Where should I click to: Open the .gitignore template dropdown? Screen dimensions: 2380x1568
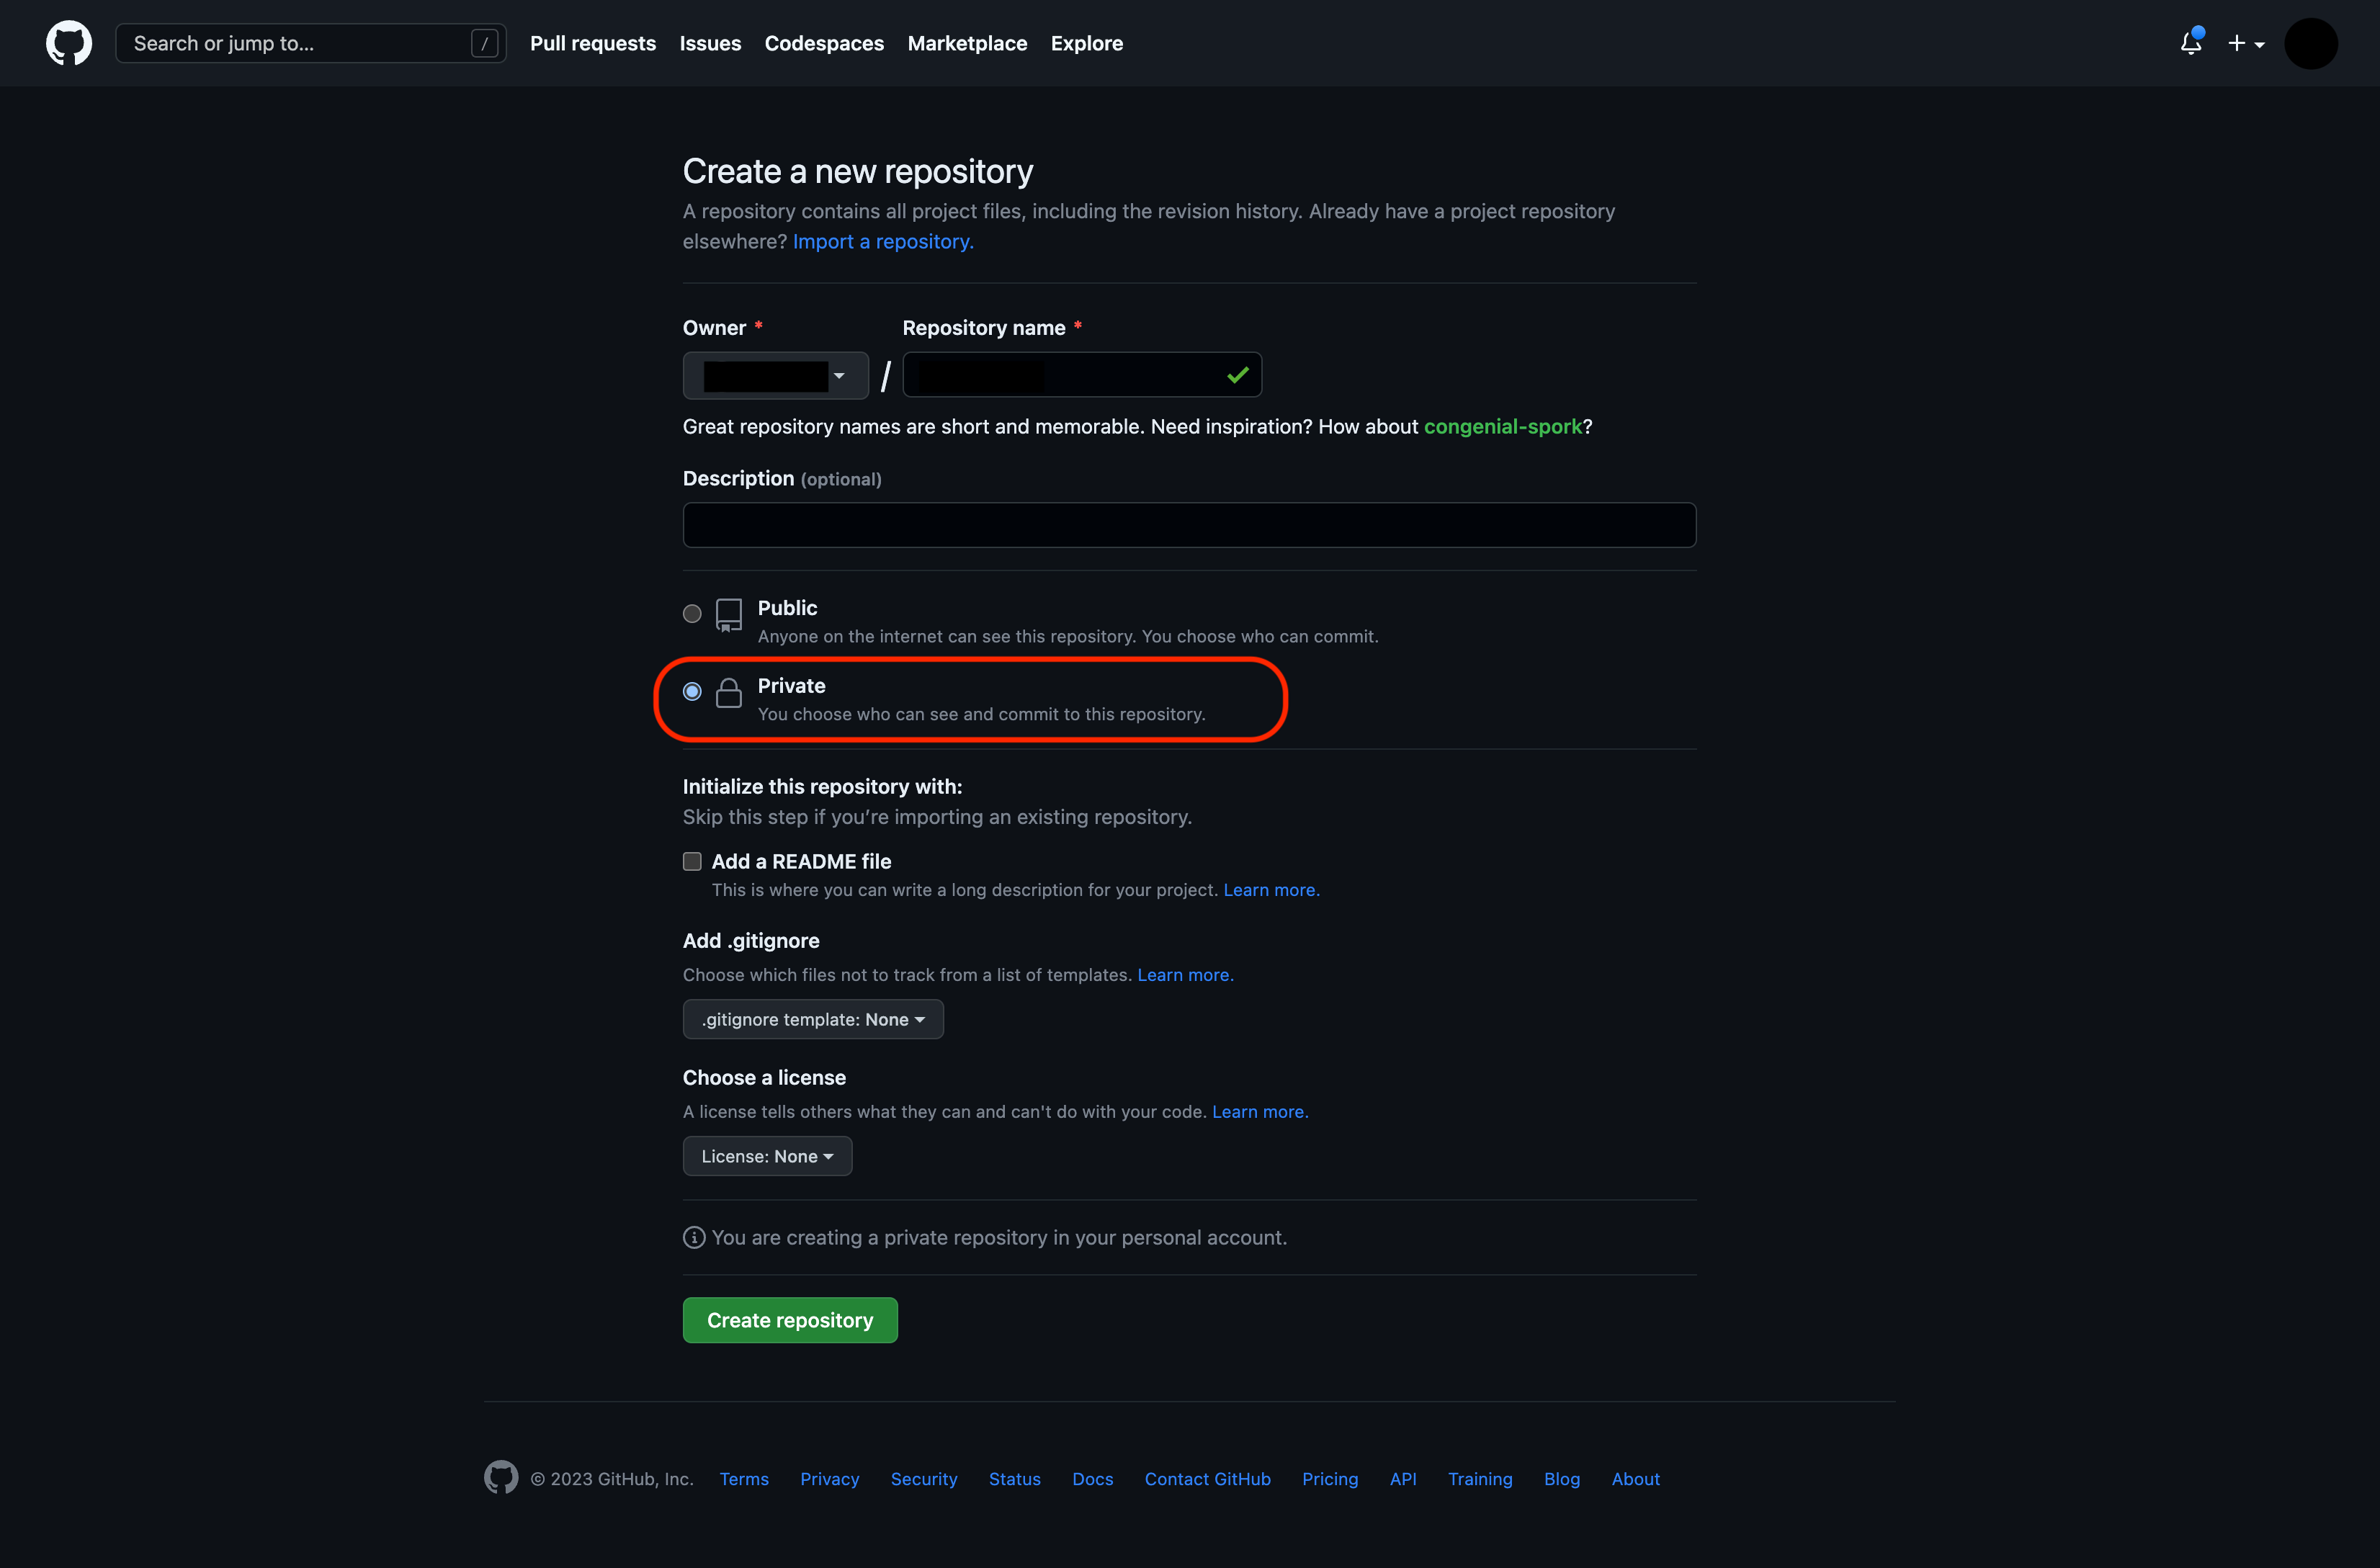[x=813, y=1019]
